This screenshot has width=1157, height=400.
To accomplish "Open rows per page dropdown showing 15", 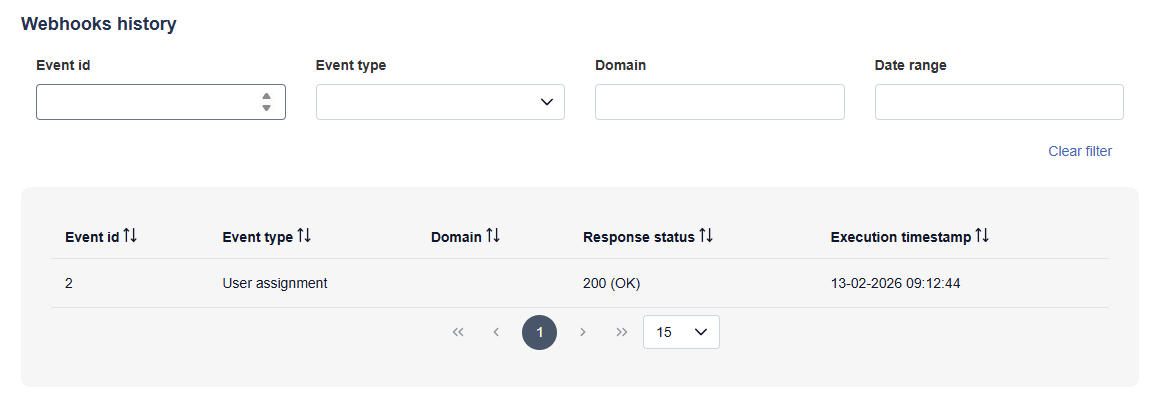I will 681,332.
